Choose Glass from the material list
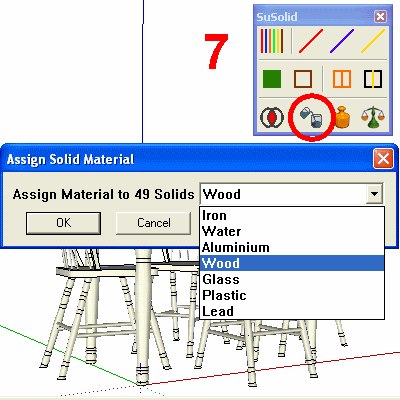 [292, 279]
